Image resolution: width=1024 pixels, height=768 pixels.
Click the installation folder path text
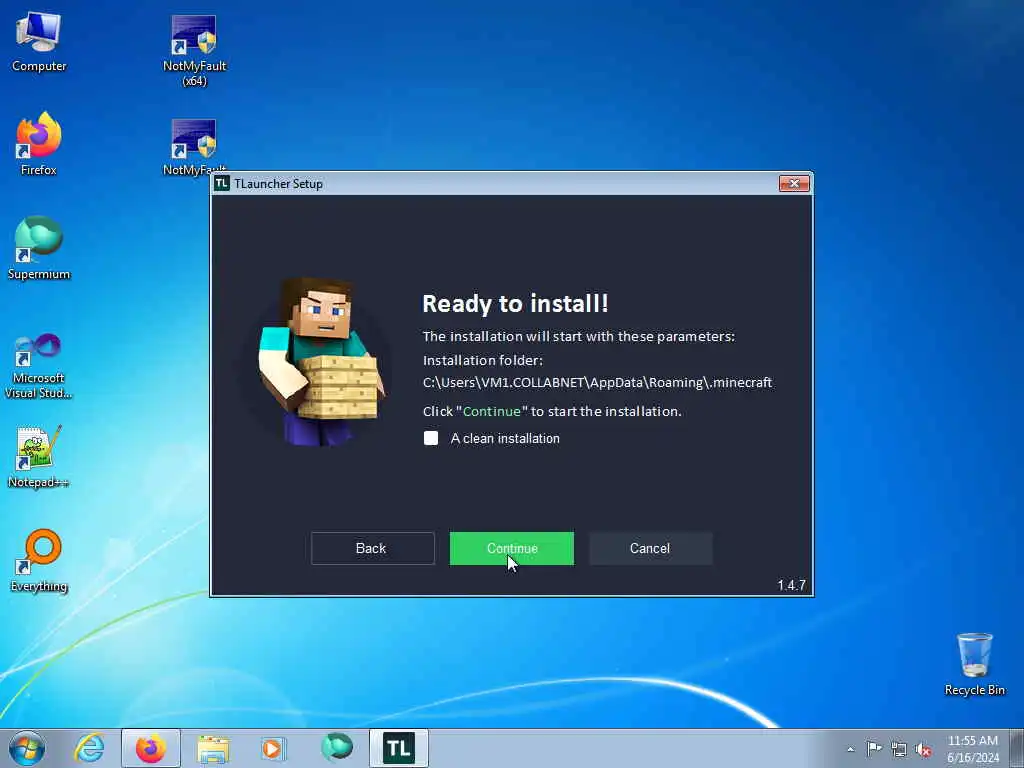click(597, 383)
